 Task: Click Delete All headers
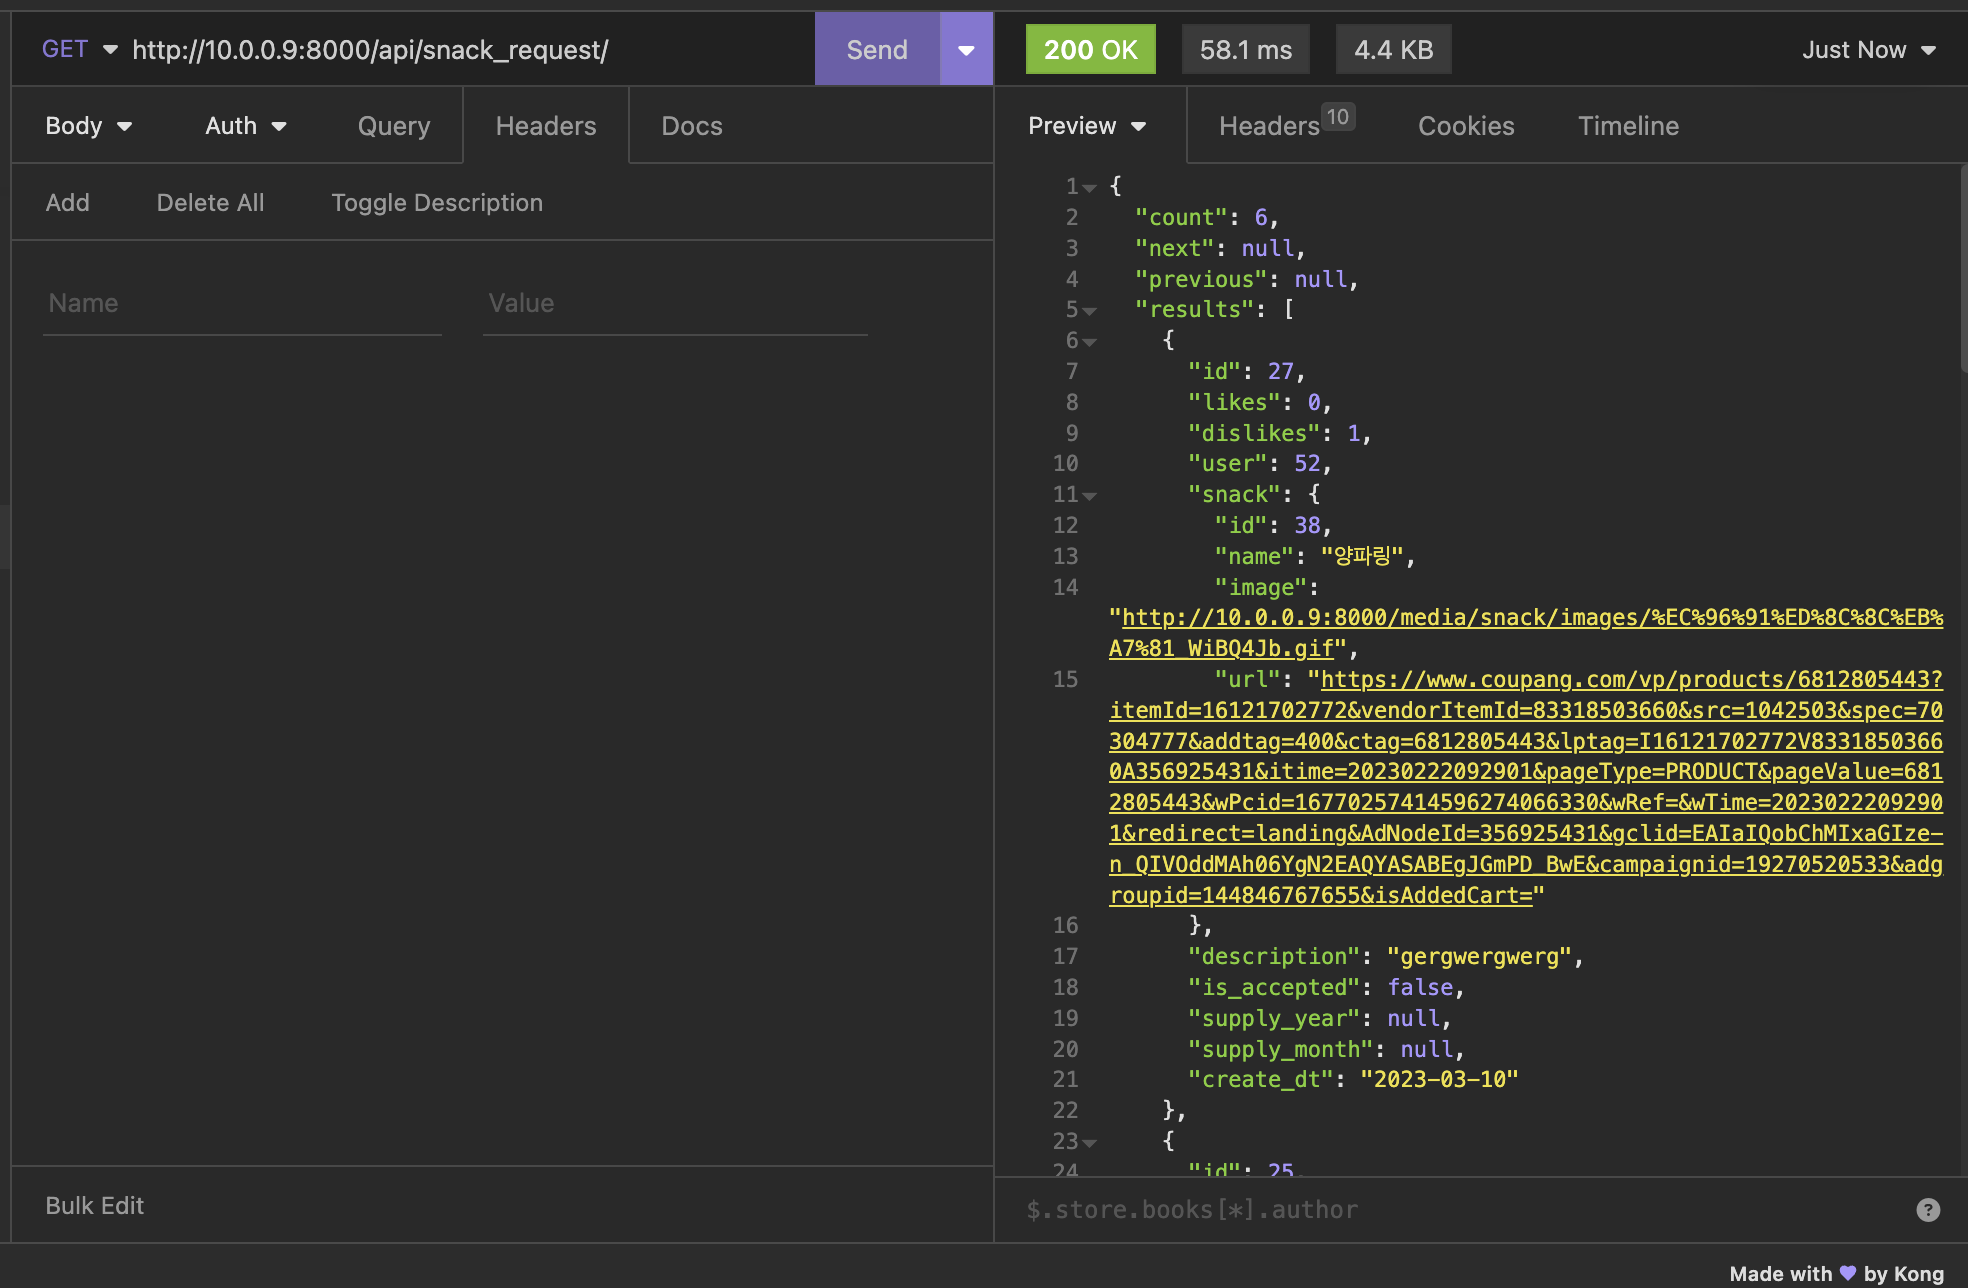[210, 203]
